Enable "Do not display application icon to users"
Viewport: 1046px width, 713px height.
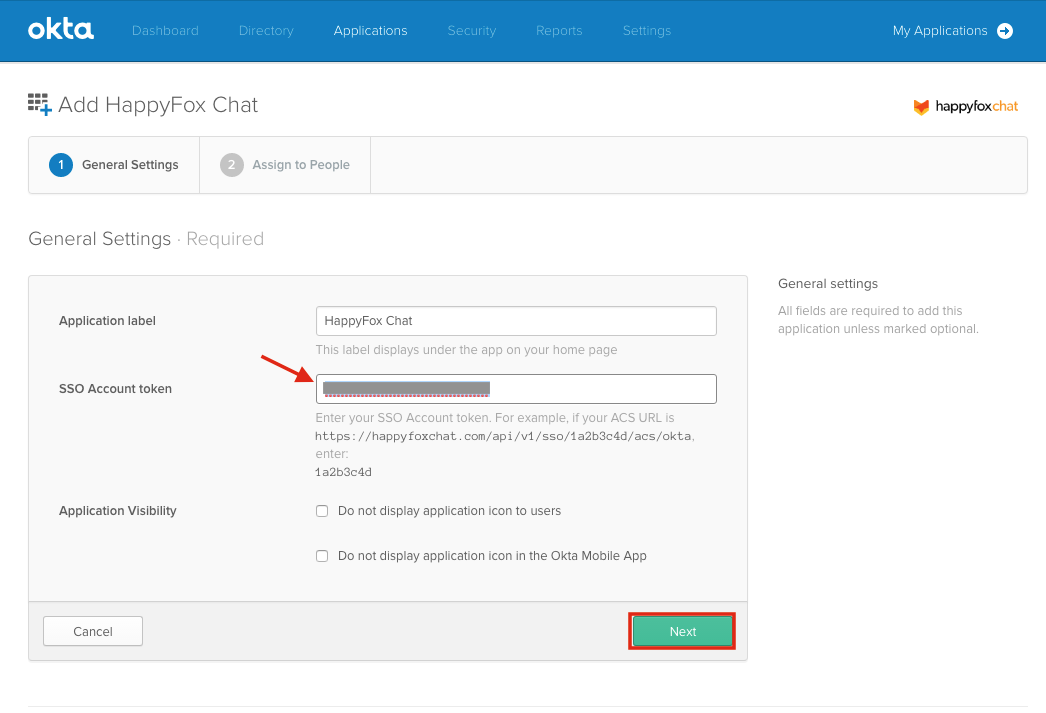pos(322,510)
